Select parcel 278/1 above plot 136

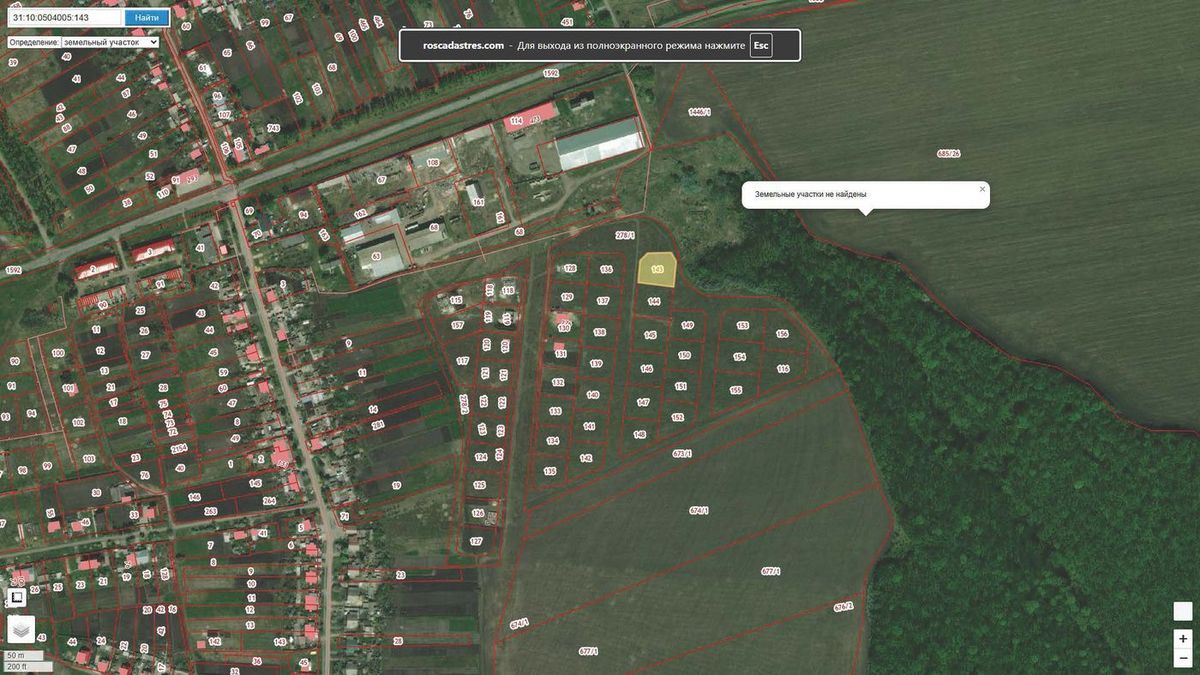625,236
